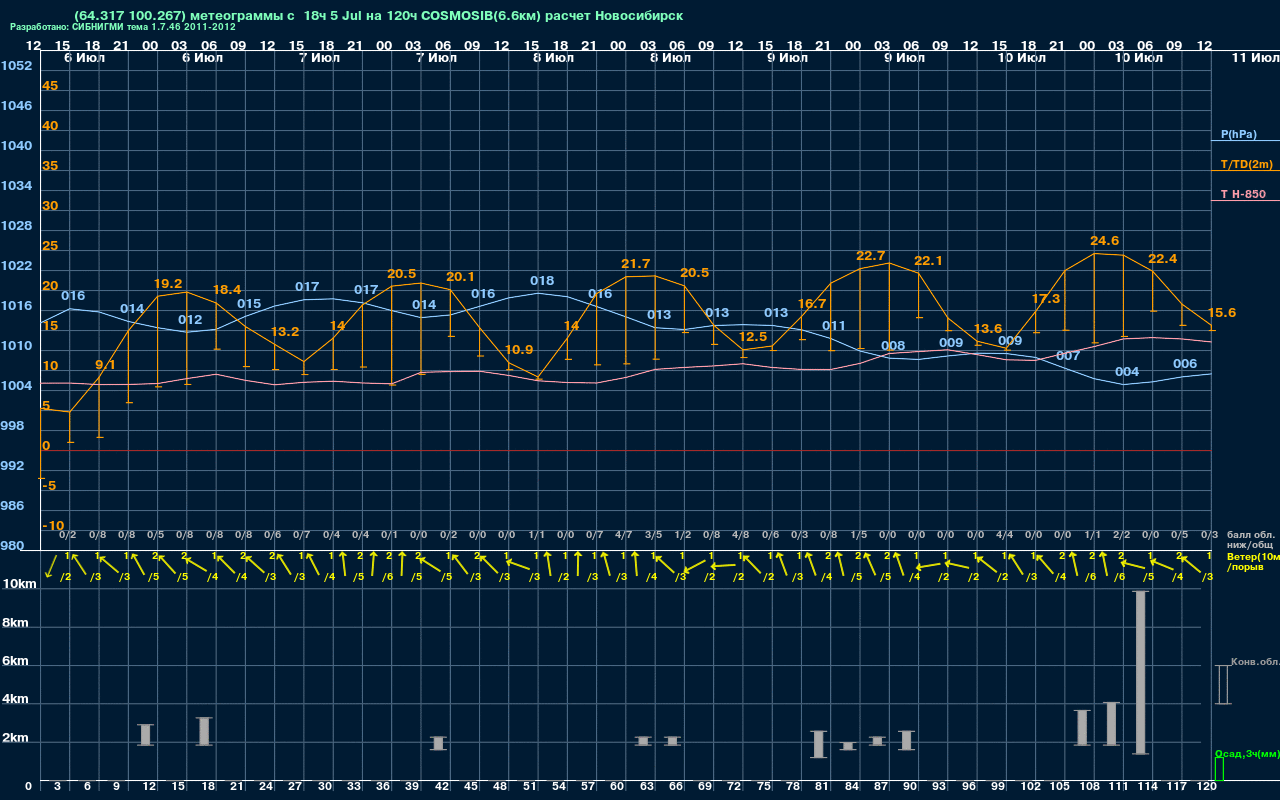Click the СИБНИГМИ developer credit line
The width and height of the screenshot is (1280, 800).
123,27
